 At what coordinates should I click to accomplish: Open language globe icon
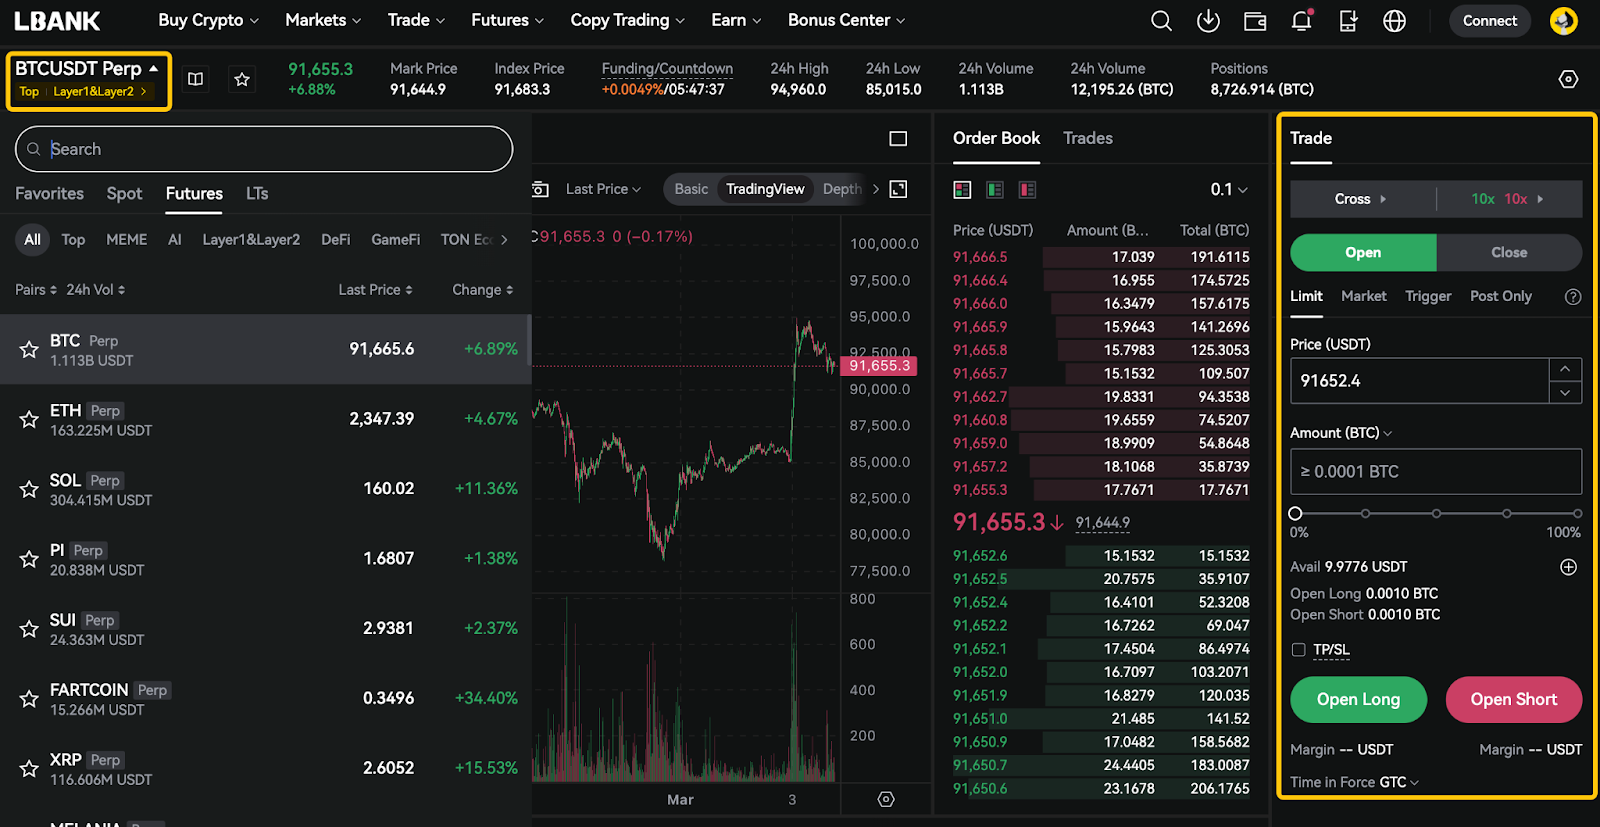pos(1394,21)
